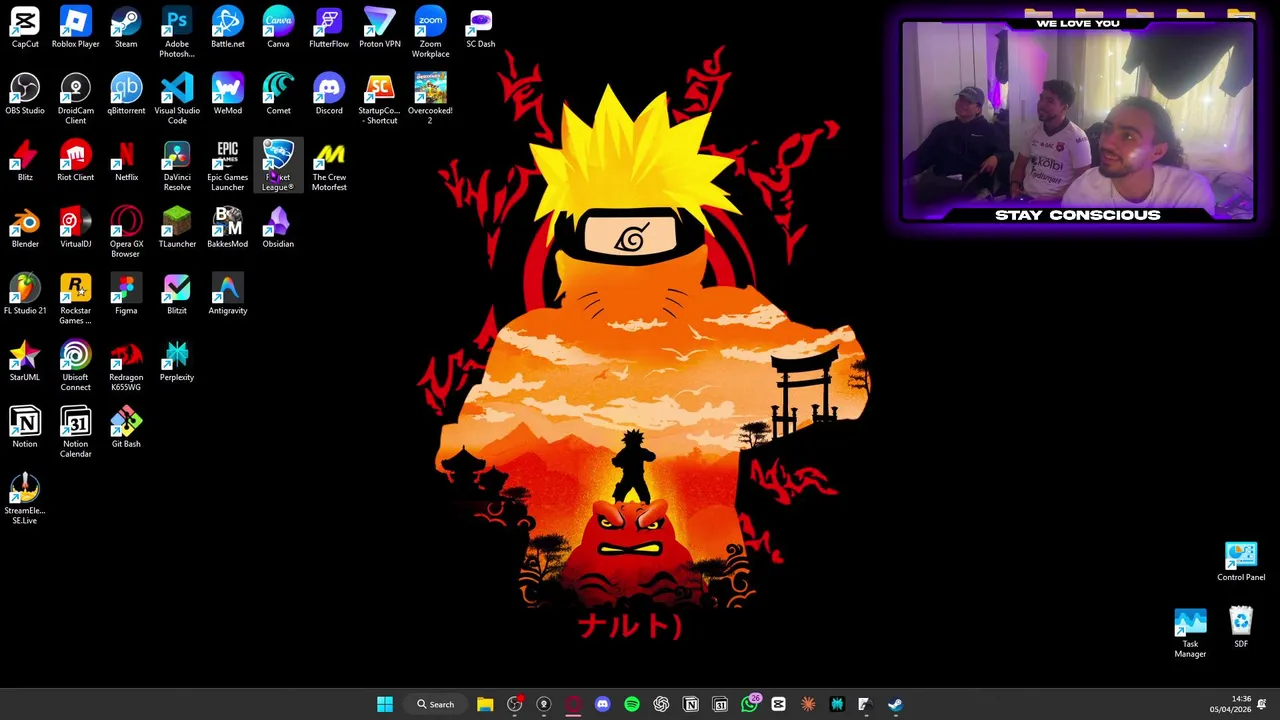Select the OBS Studio desktop shortcut
Viewport: 1280px width, 720px height.
25,95
